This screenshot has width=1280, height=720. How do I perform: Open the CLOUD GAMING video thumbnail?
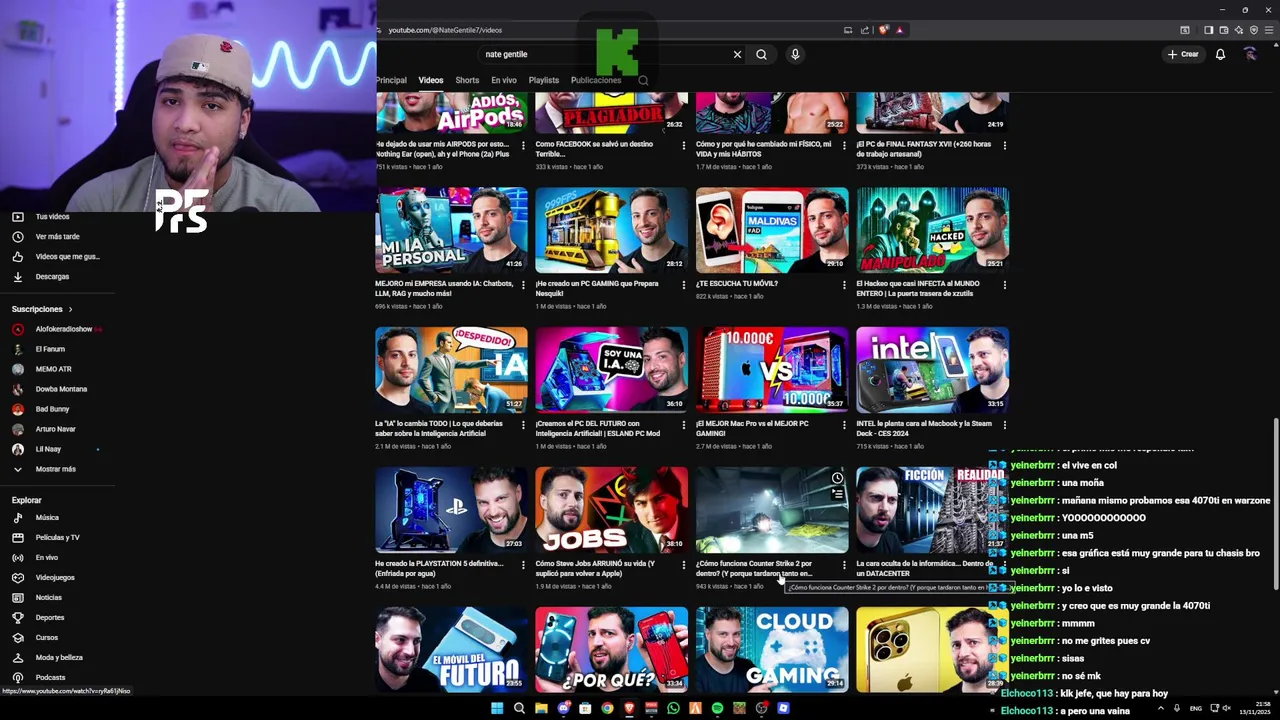point(772,650)
